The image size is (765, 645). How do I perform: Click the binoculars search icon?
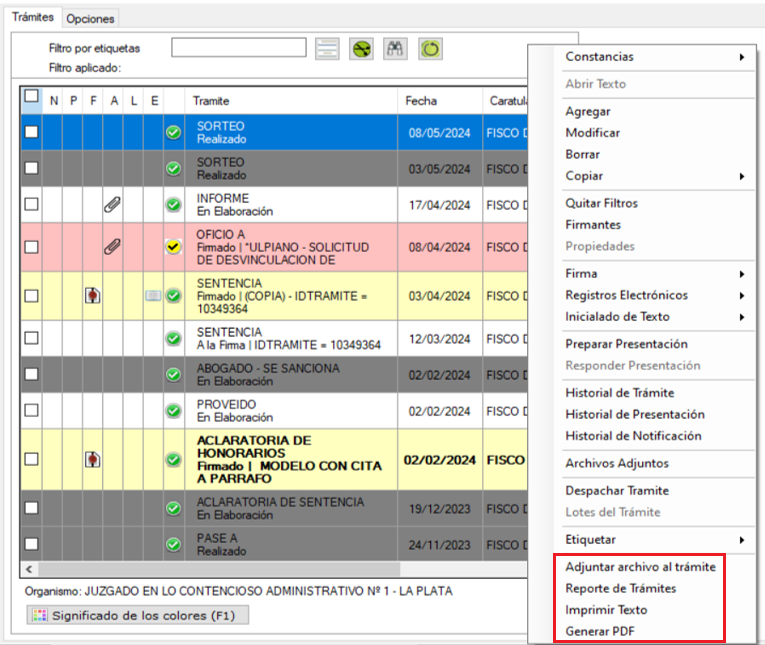click(395, 49)
